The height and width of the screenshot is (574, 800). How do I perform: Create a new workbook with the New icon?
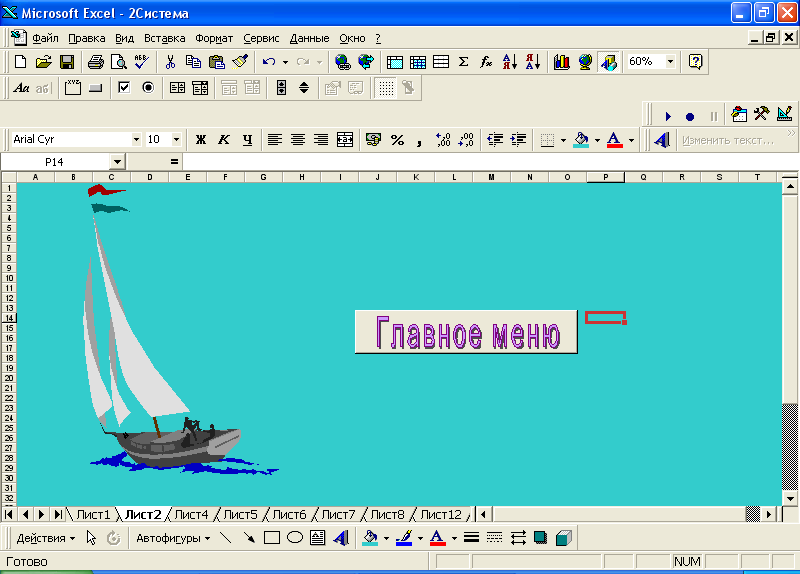click(x=20, y=62)
